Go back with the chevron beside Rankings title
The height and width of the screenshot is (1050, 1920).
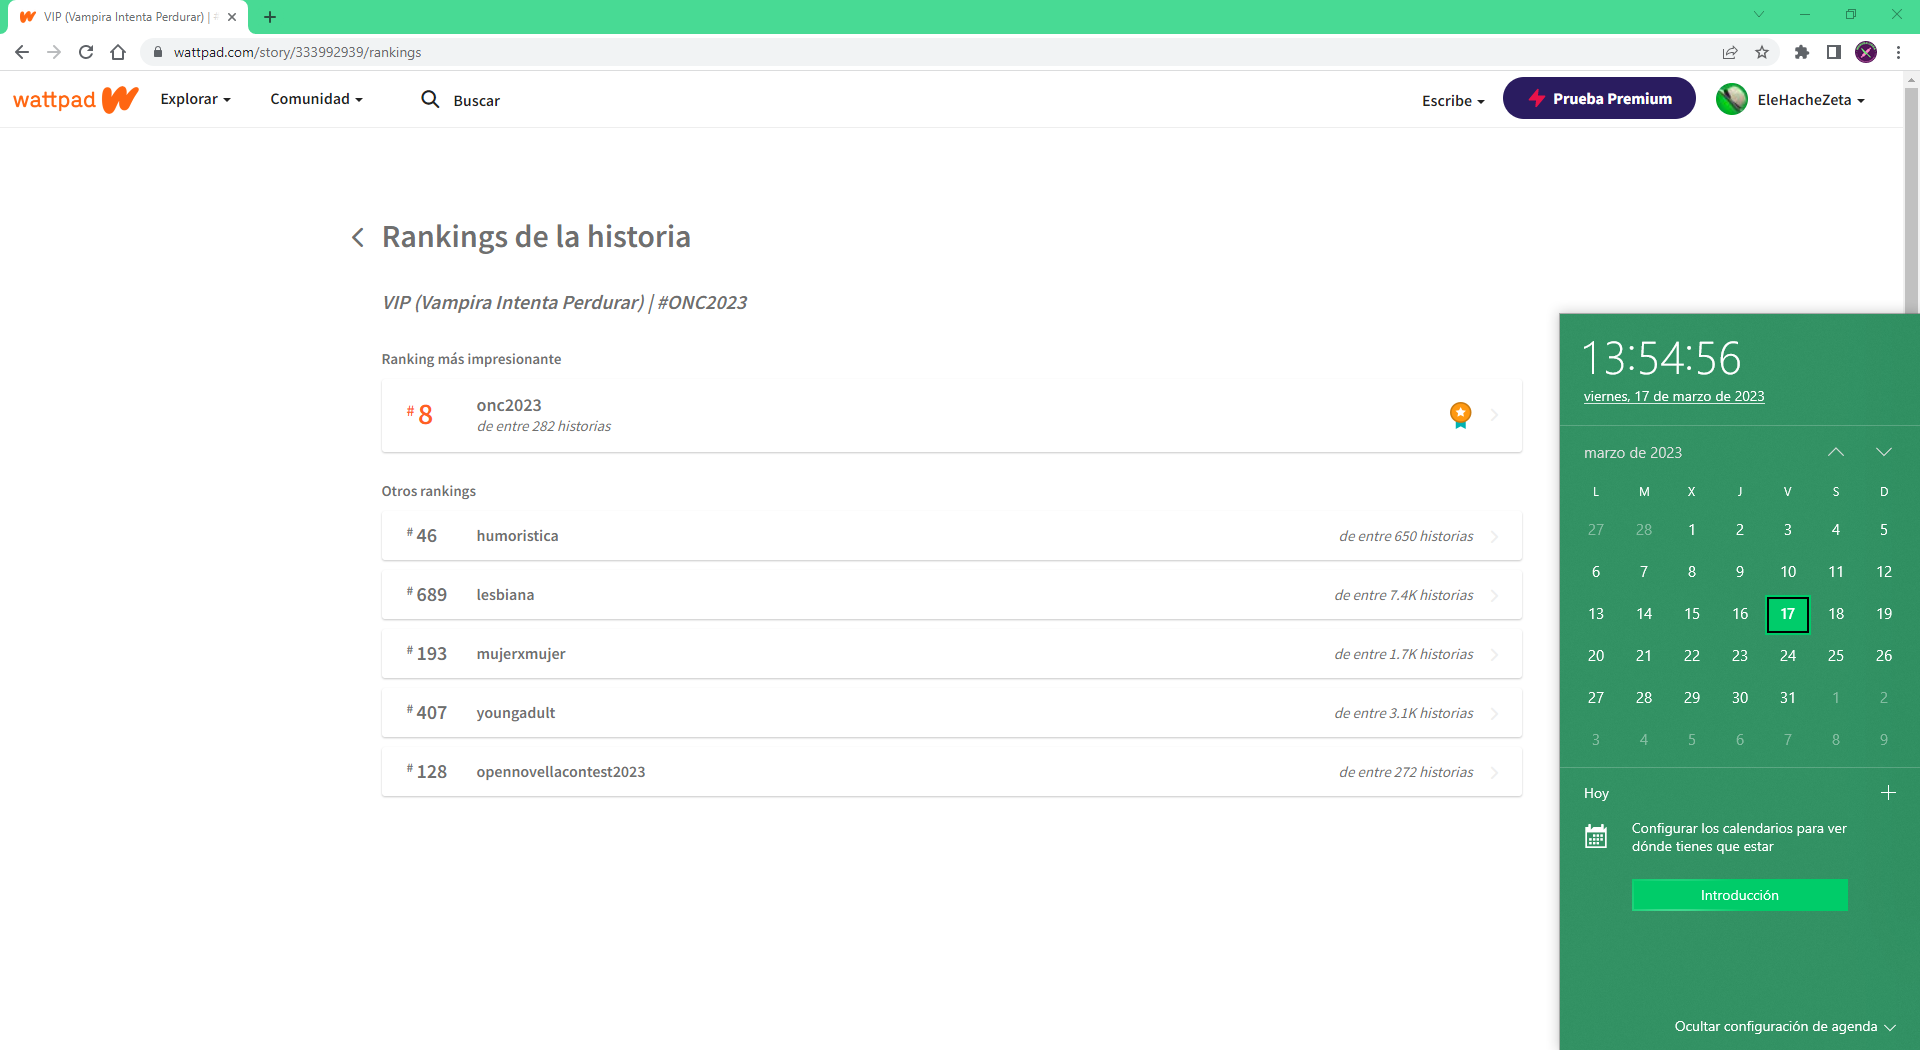tap(358, 237)
